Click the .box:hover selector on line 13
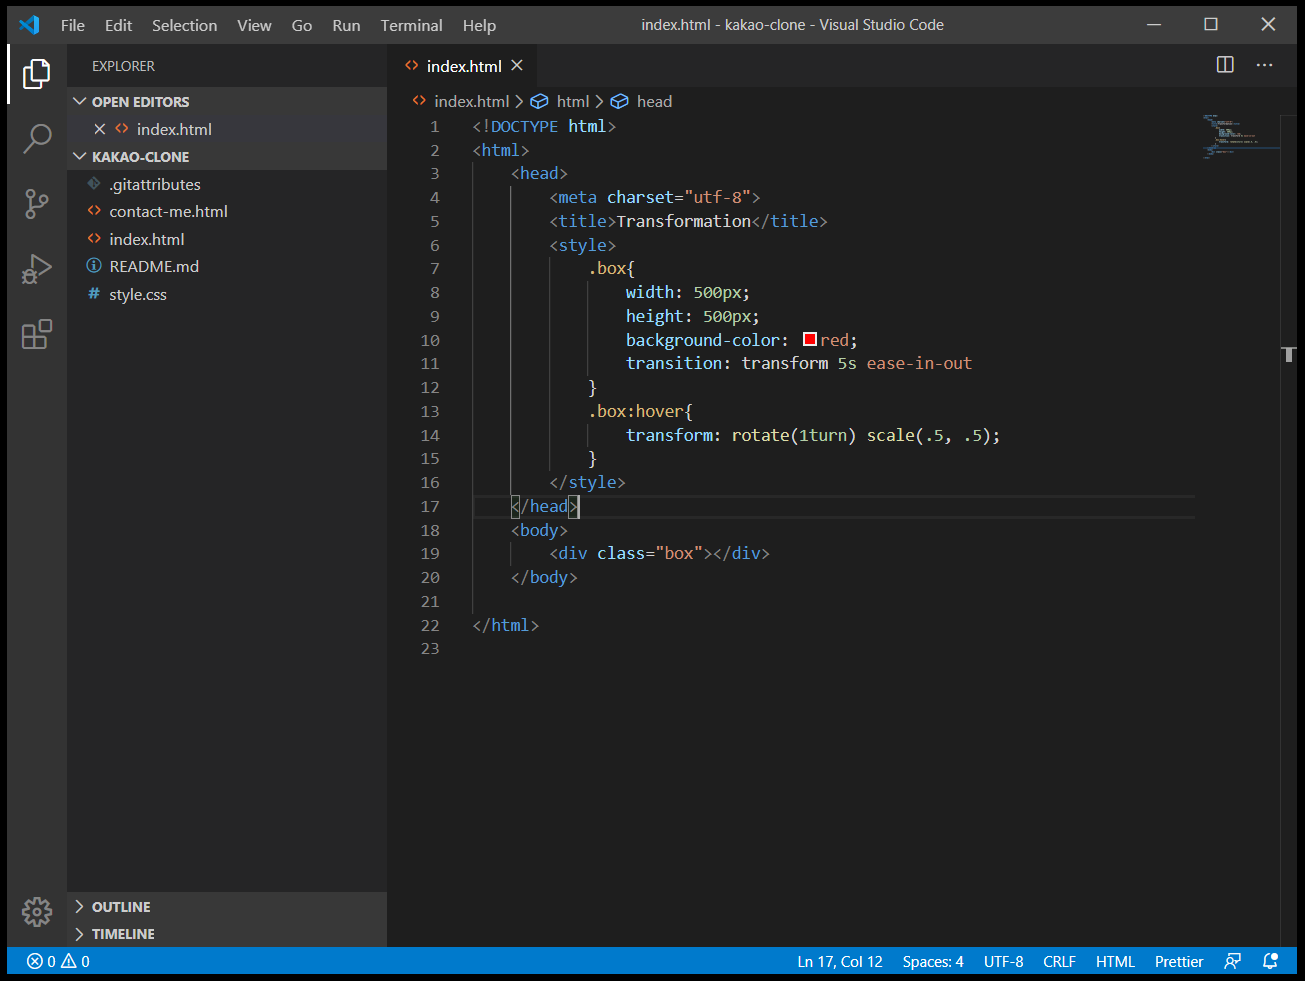Screen dimensions: 1305x981 coord(636,411)
